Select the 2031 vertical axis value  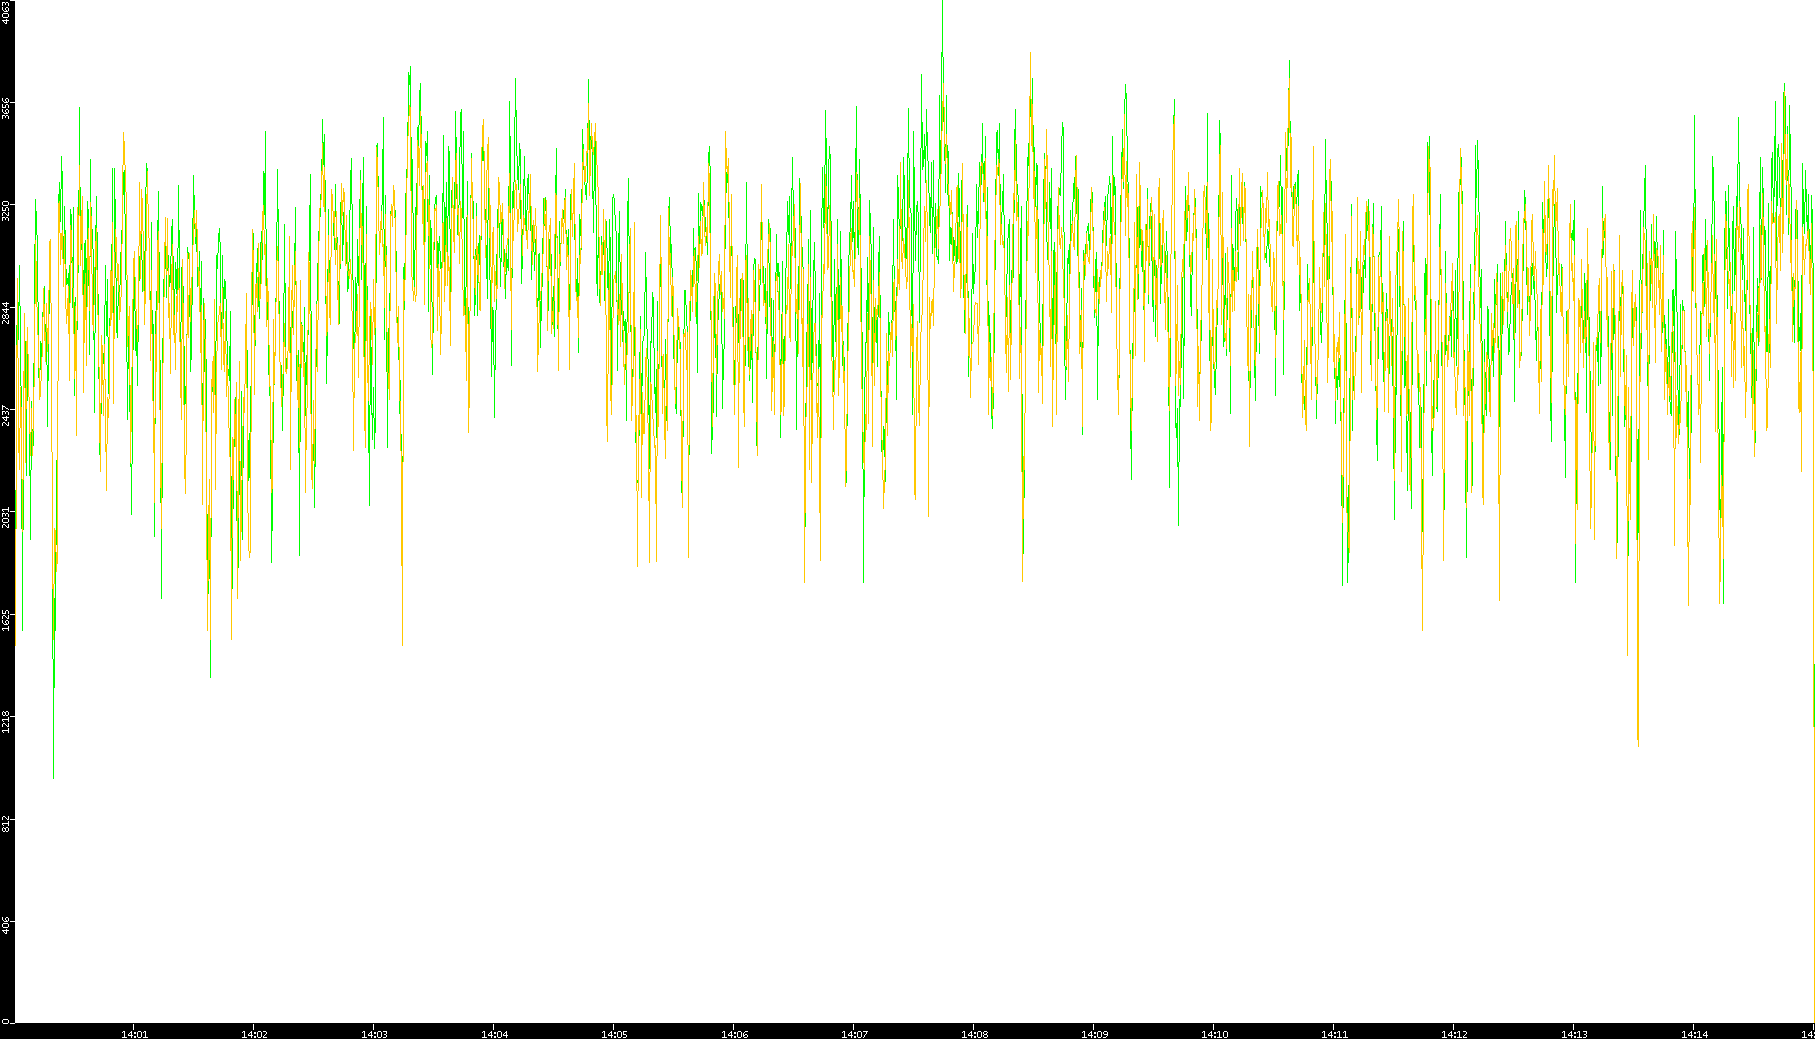[6, 517]
